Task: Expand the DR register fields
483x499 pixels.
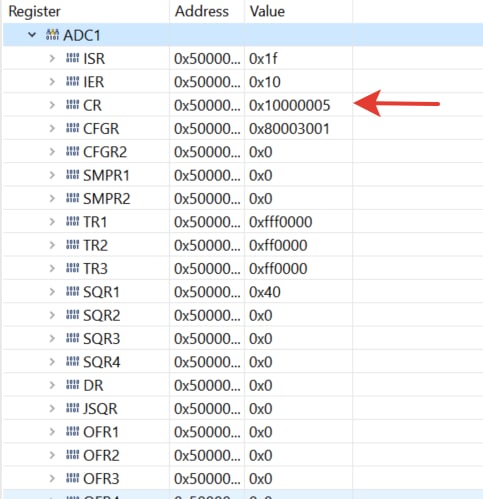Action: tap(52, 385)
